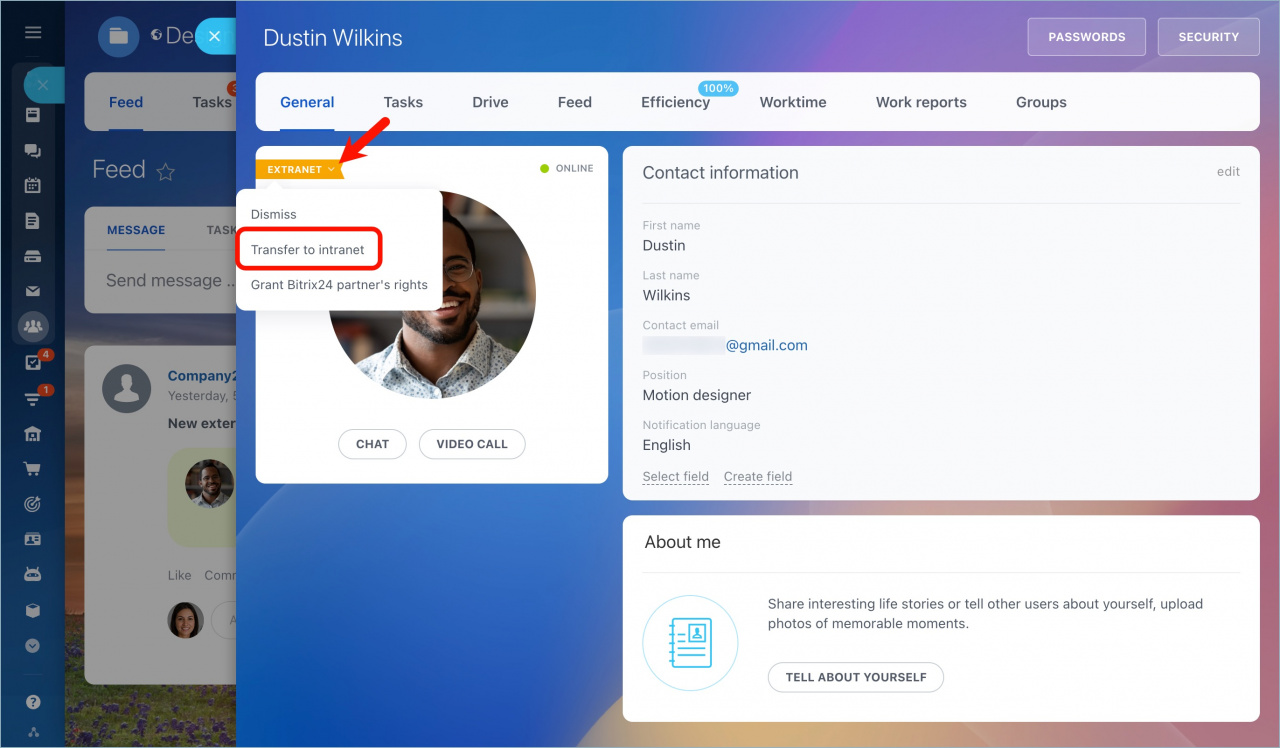This screenshot has height=748, width=1280.
Task: Open the target marketing icon in sidebar
Action: [x=33, y=504]
